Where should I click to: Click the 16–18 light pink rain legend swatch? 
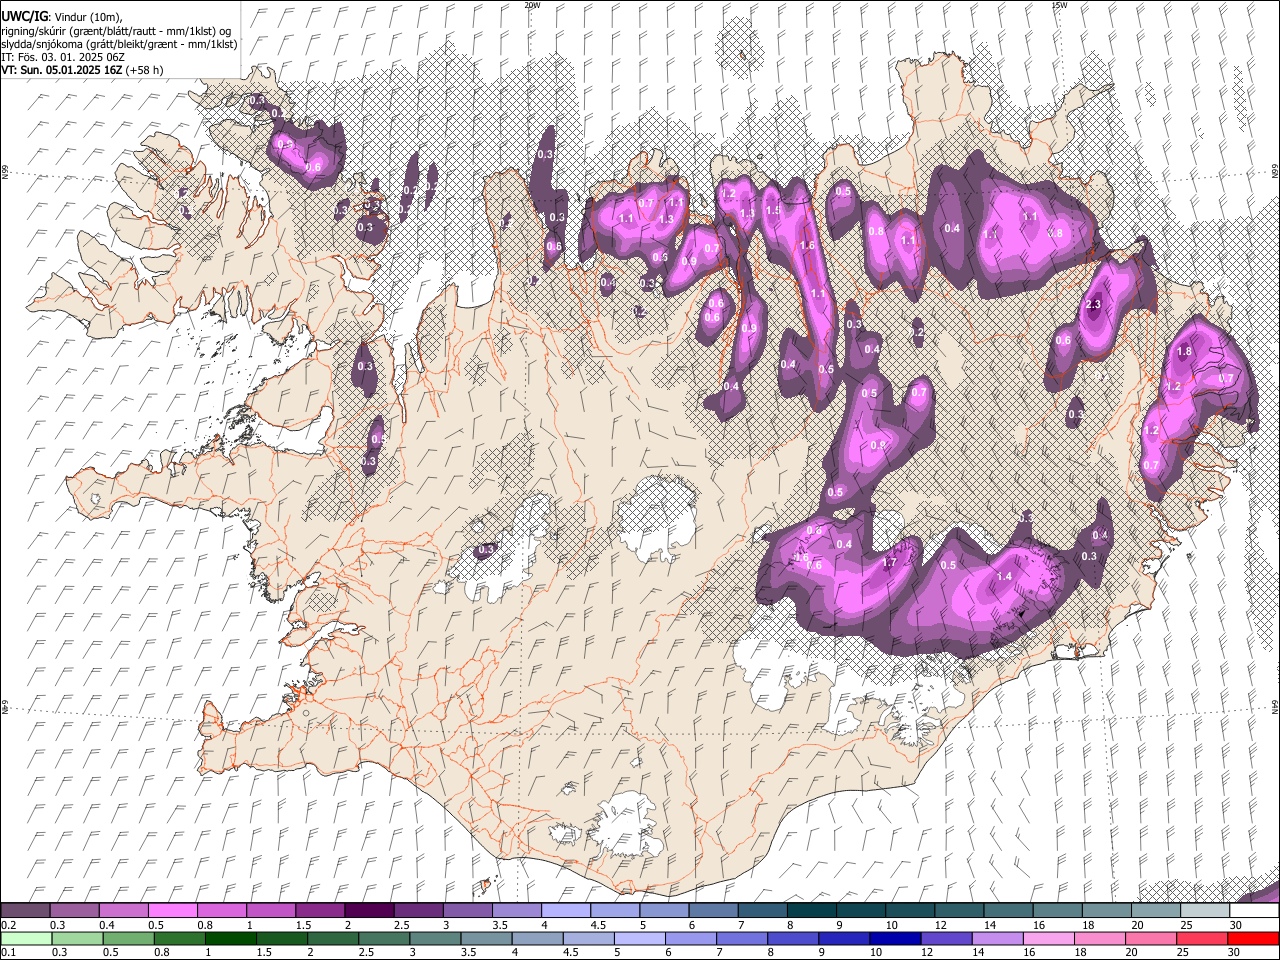(x=1047, y=938)
